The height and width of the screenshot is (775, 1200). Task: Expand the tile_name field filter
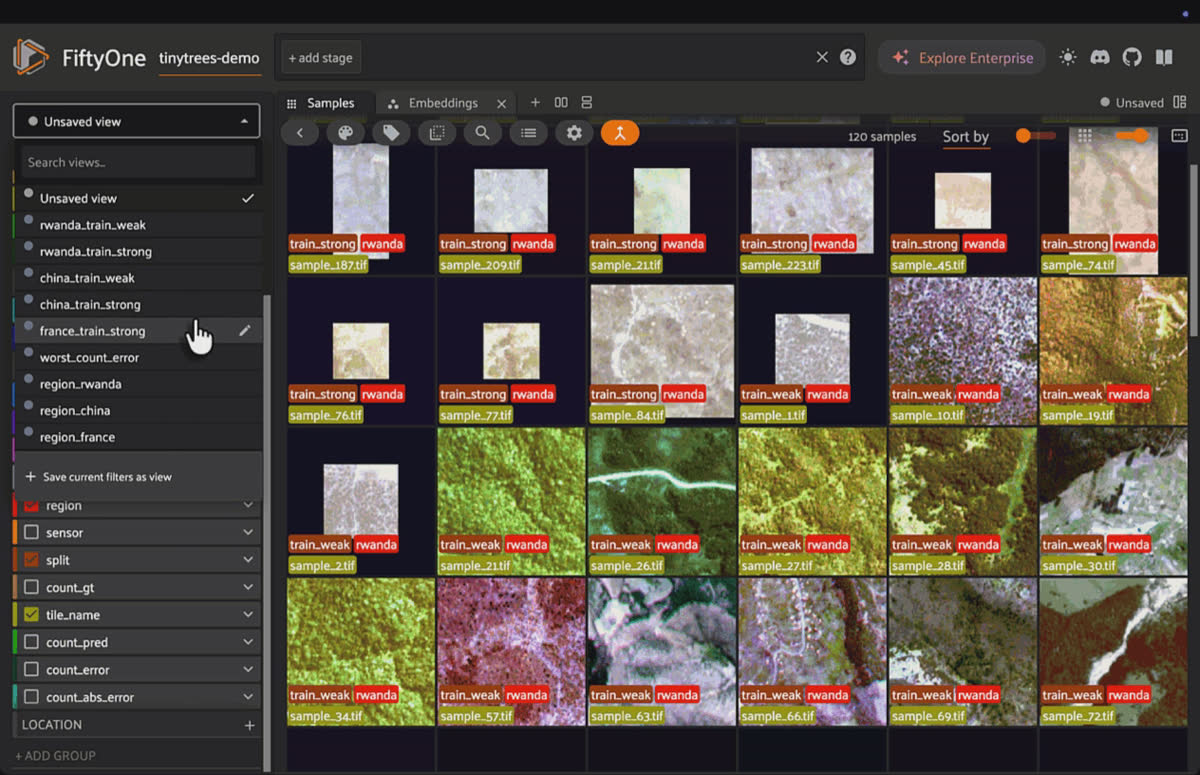[248, 615]
